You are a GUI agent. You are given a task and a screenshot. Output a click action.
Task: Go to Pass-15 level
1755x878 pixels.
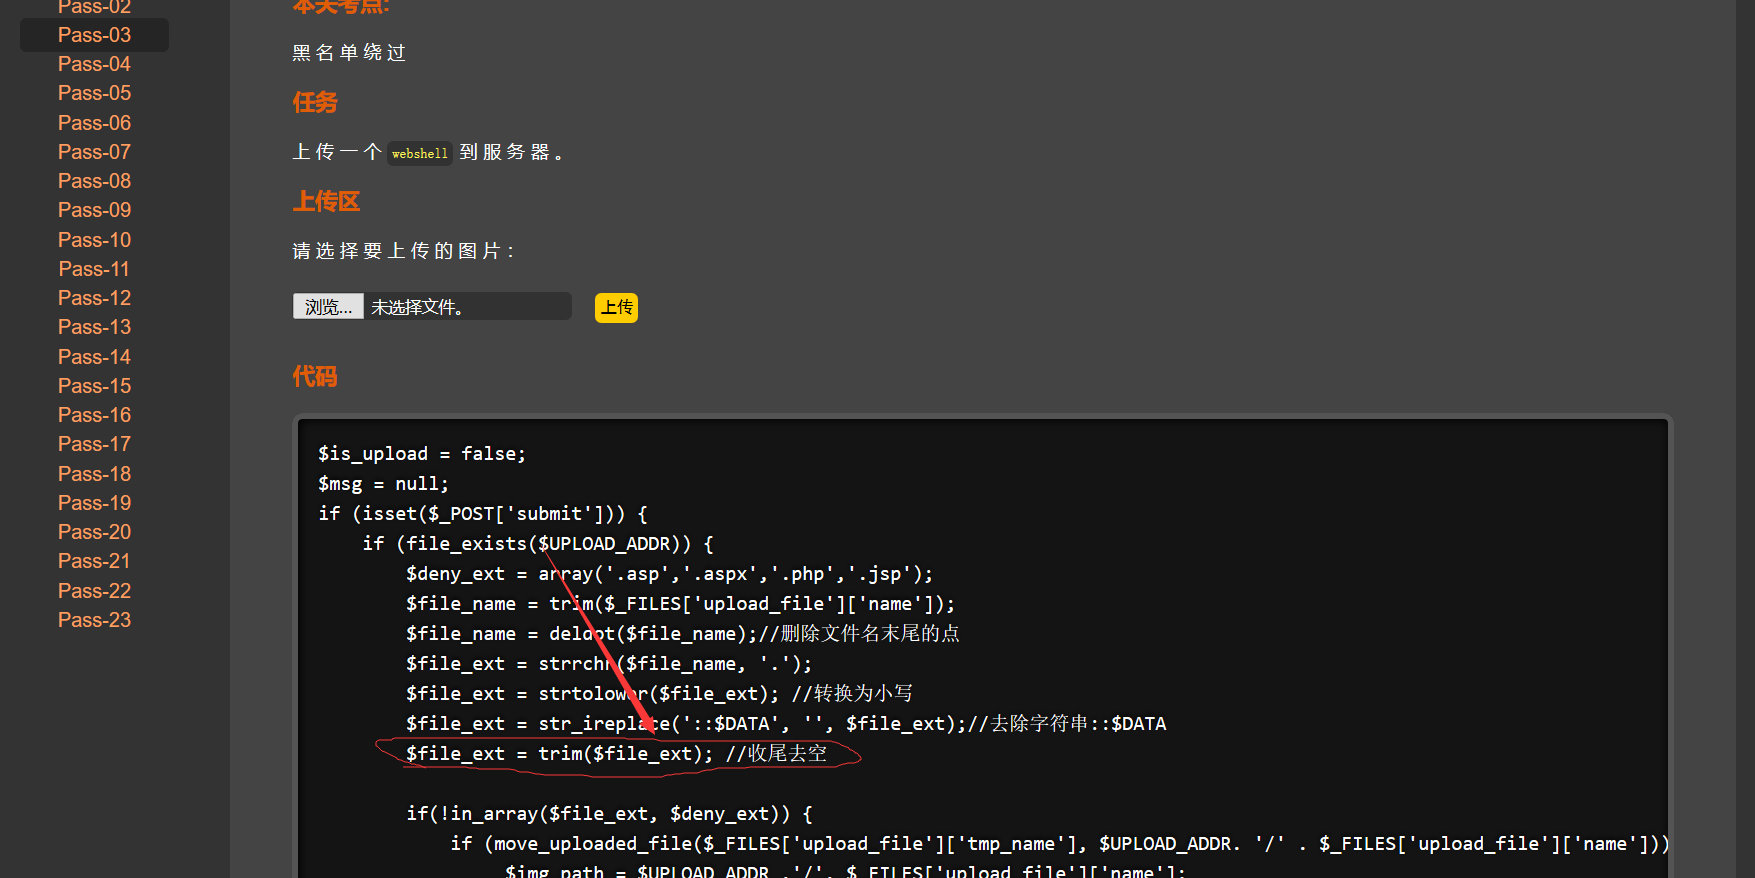click(x=94, y=386)
